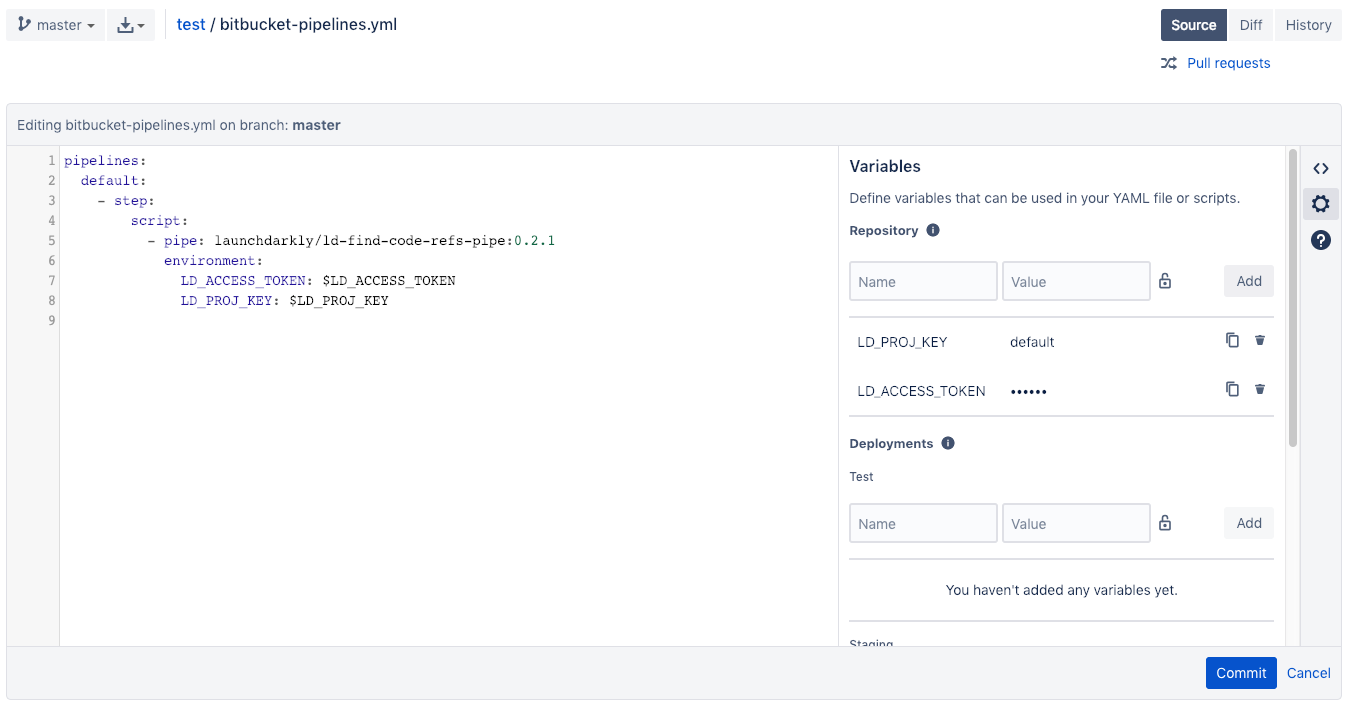
Task: Toggle secured lock for the Test deployment variable
Action: click(x=1164, y=523)
